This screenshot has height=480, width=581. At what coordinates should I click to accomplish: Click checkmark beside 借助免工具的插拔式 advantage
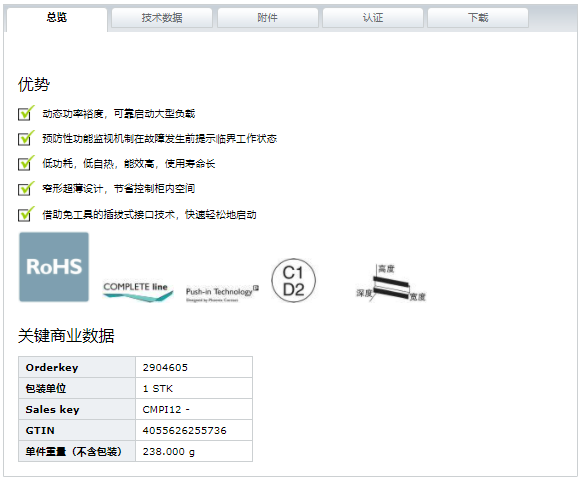(26, 214)
